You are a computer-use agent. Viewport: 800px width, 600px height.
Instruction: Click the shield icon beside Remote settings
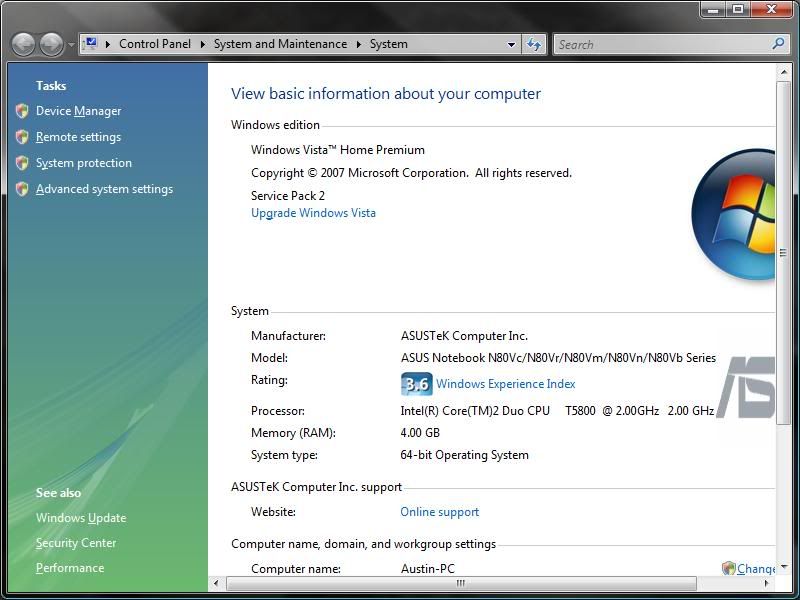[22, 137]
